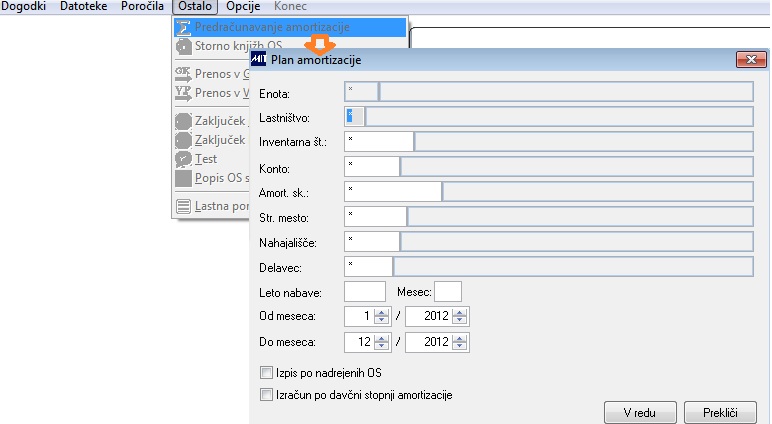Increase the Od meseca year 2012
The height and width of the screenshot is (424, 772).
click(459, 312)
